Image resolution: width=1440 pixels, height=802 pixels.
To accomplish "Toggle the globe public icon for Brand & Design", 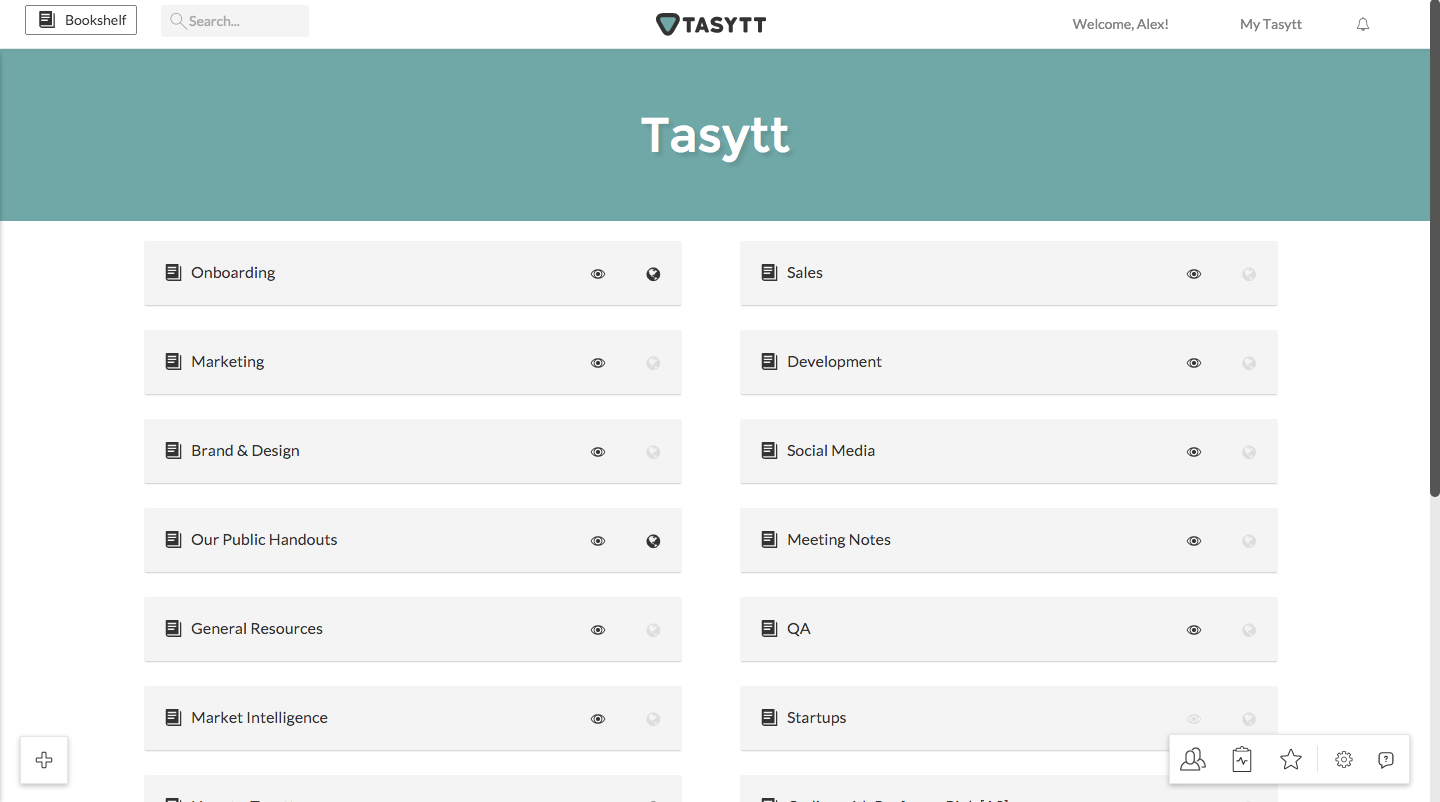I will coord(653,452).
